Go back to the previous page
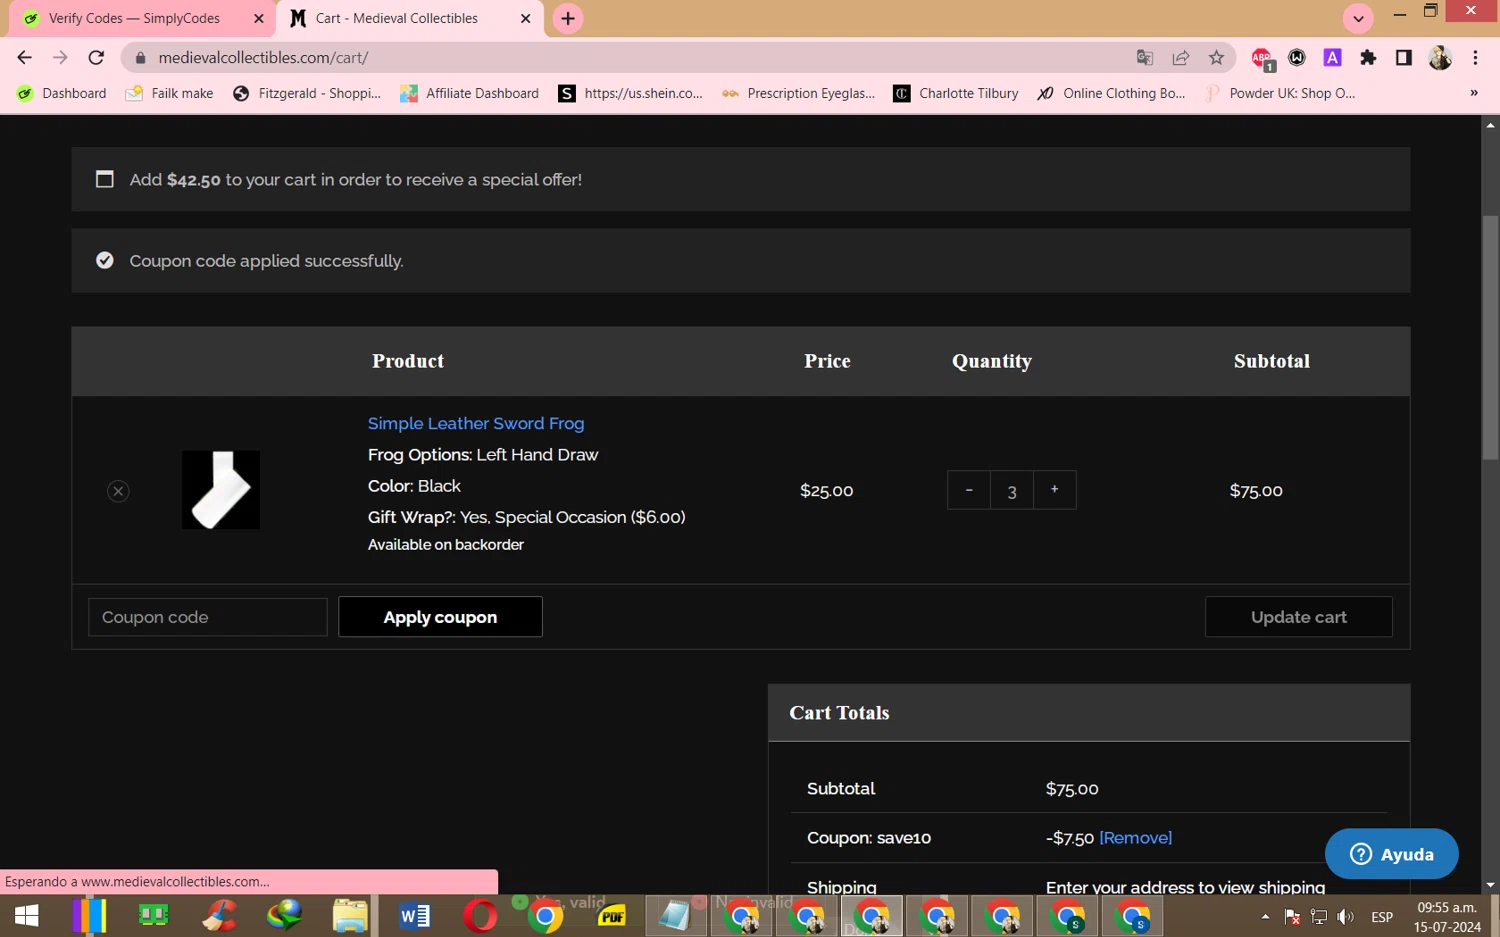This screenshot has height=937, width=1500. [24, 58]
